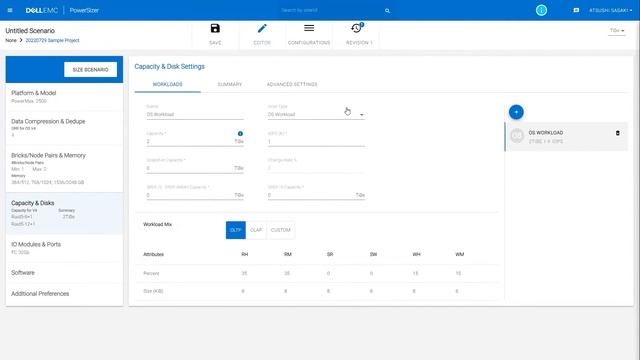
Task: Open the Capacity unit TiB selector
Action: pos(239,141)
